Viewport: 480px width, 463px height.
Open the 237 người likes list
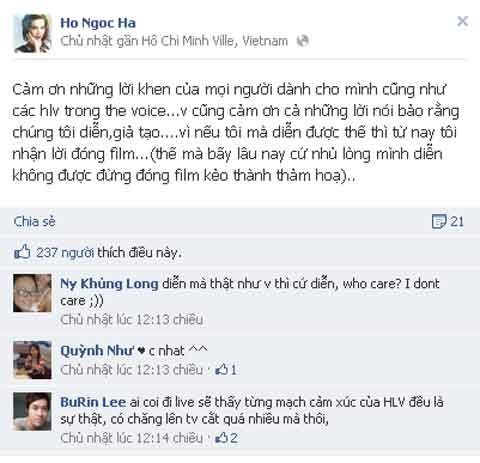coord(65,253)
